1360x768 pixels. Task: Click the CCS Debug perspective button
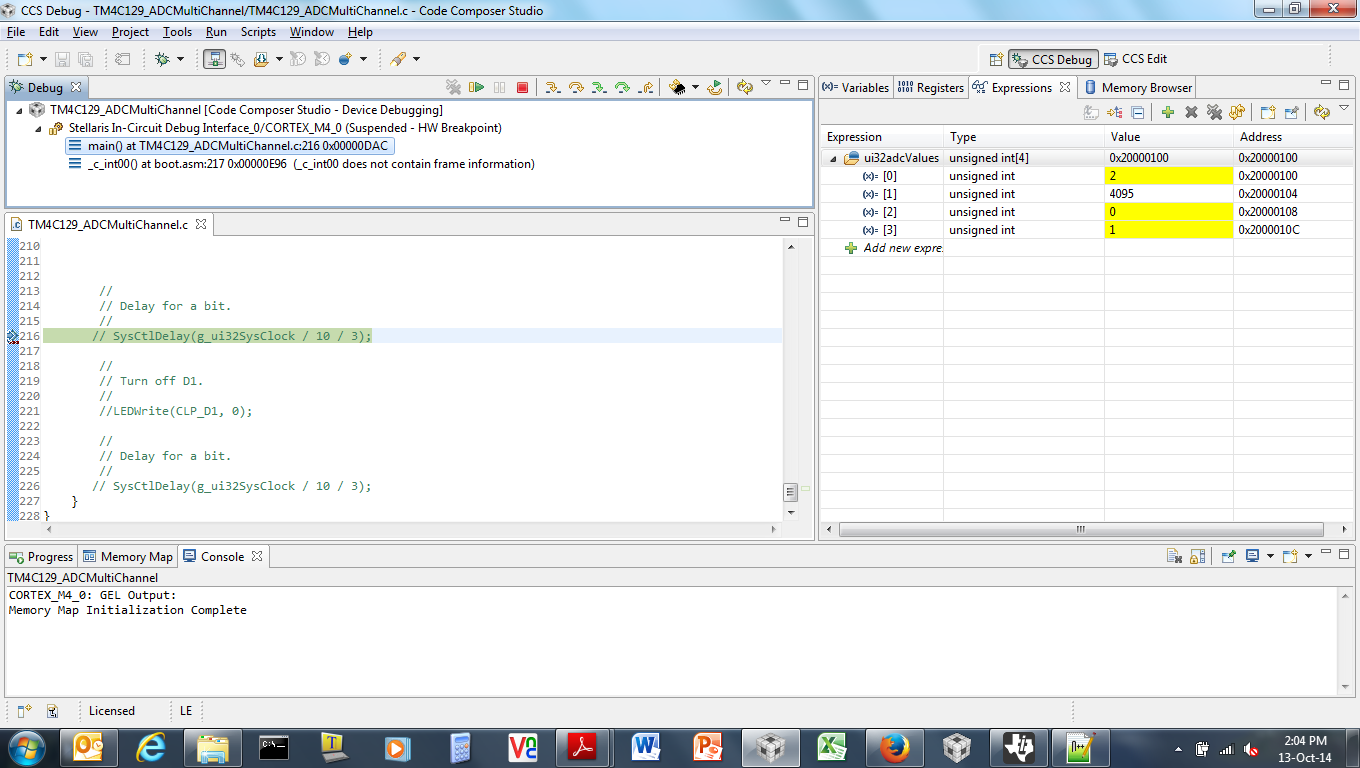click(1053, 59)
